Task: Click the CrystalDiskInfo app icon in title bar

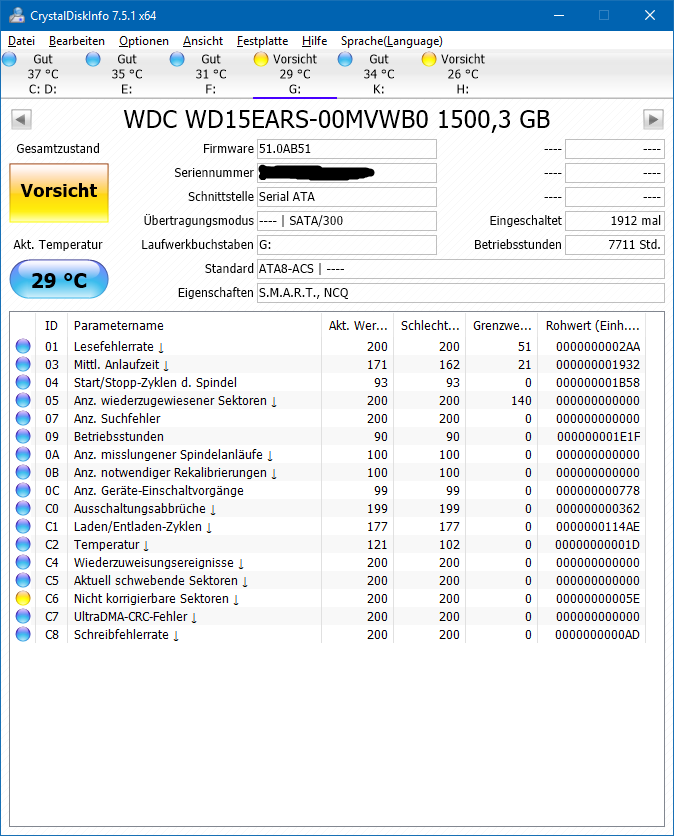Action: [17, 15]
